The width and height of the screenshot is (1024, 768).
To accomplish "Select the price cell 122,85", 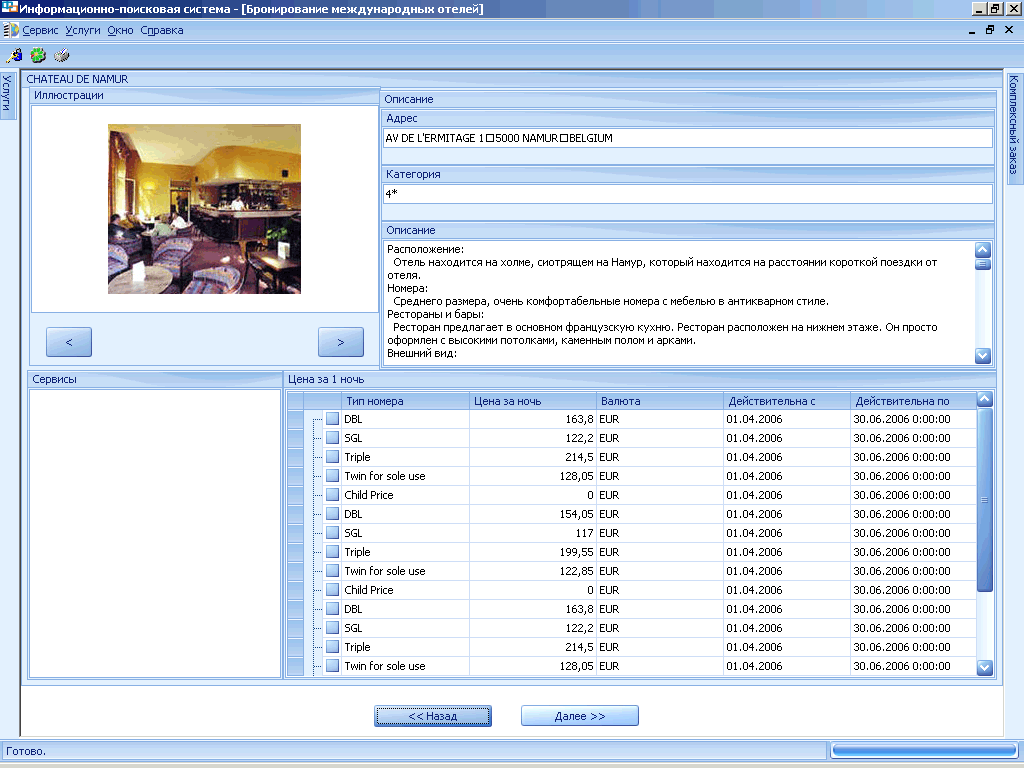I will 533,571.
